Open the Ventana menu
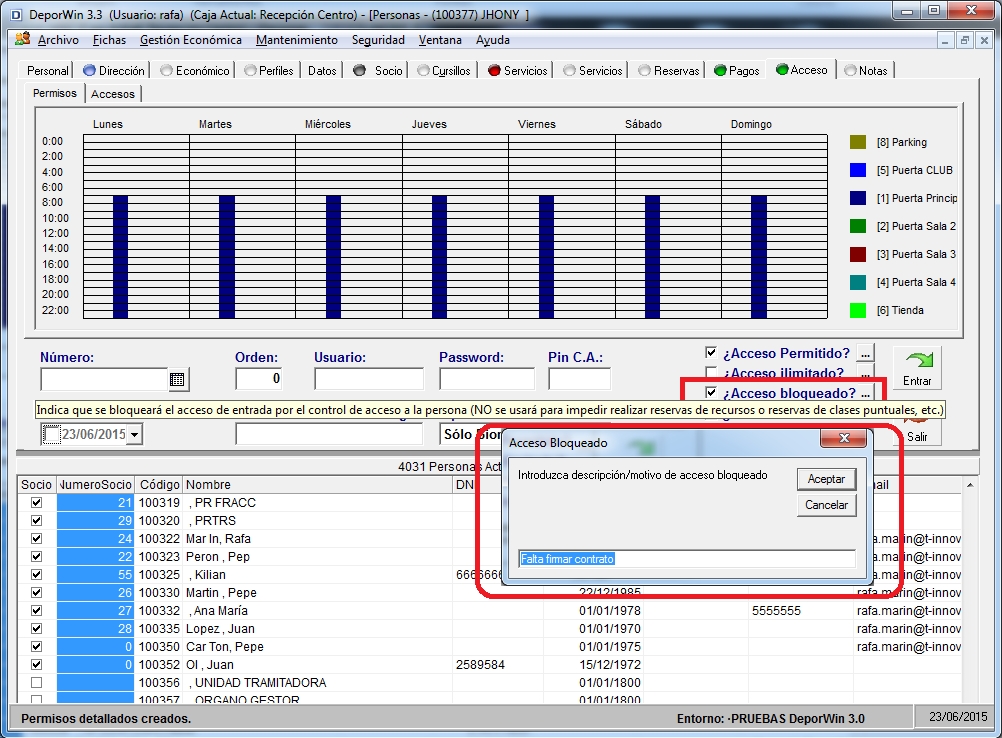The width and height of the screenshot is (1002, 738). [440, 40]
